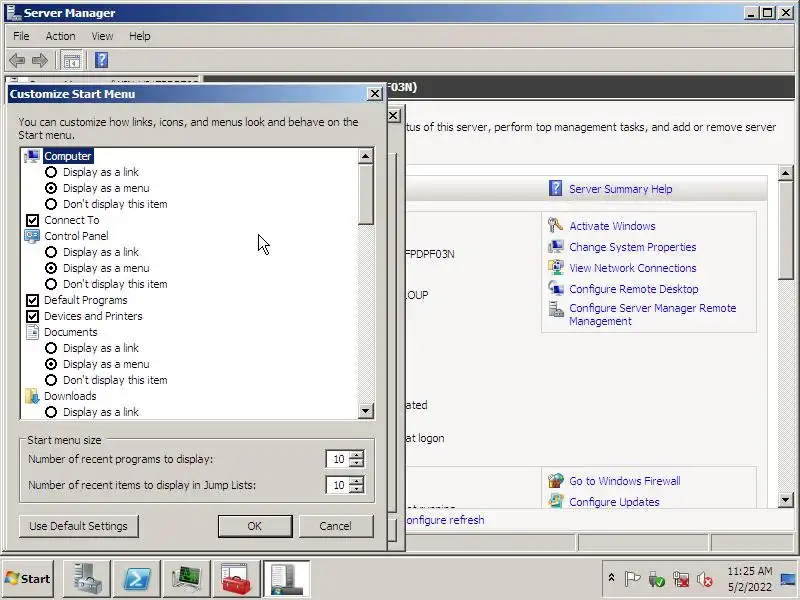Click the network disconnected tray icon
Viewport: 800px width, 600px height.
pos(681,579)
